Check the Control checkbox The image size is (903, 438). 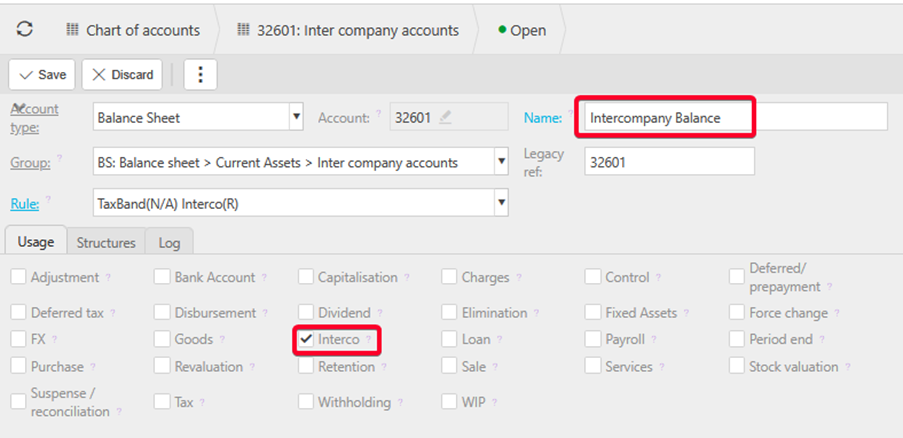pyautogui.click(x=593, y=277)
